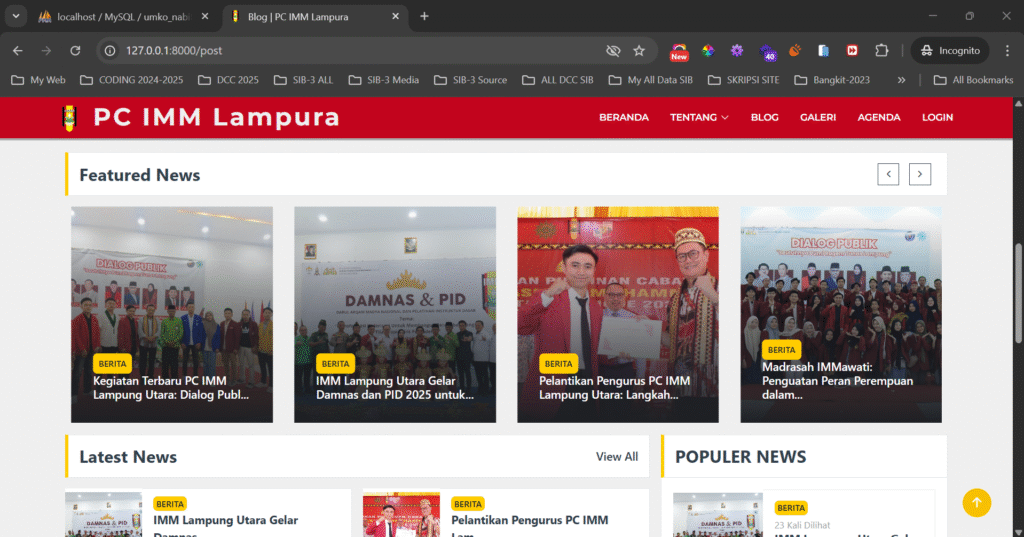The image size is (1024, 537).
Task: Click the crossed-eye tracking protection icon
Action: (613, 50)
